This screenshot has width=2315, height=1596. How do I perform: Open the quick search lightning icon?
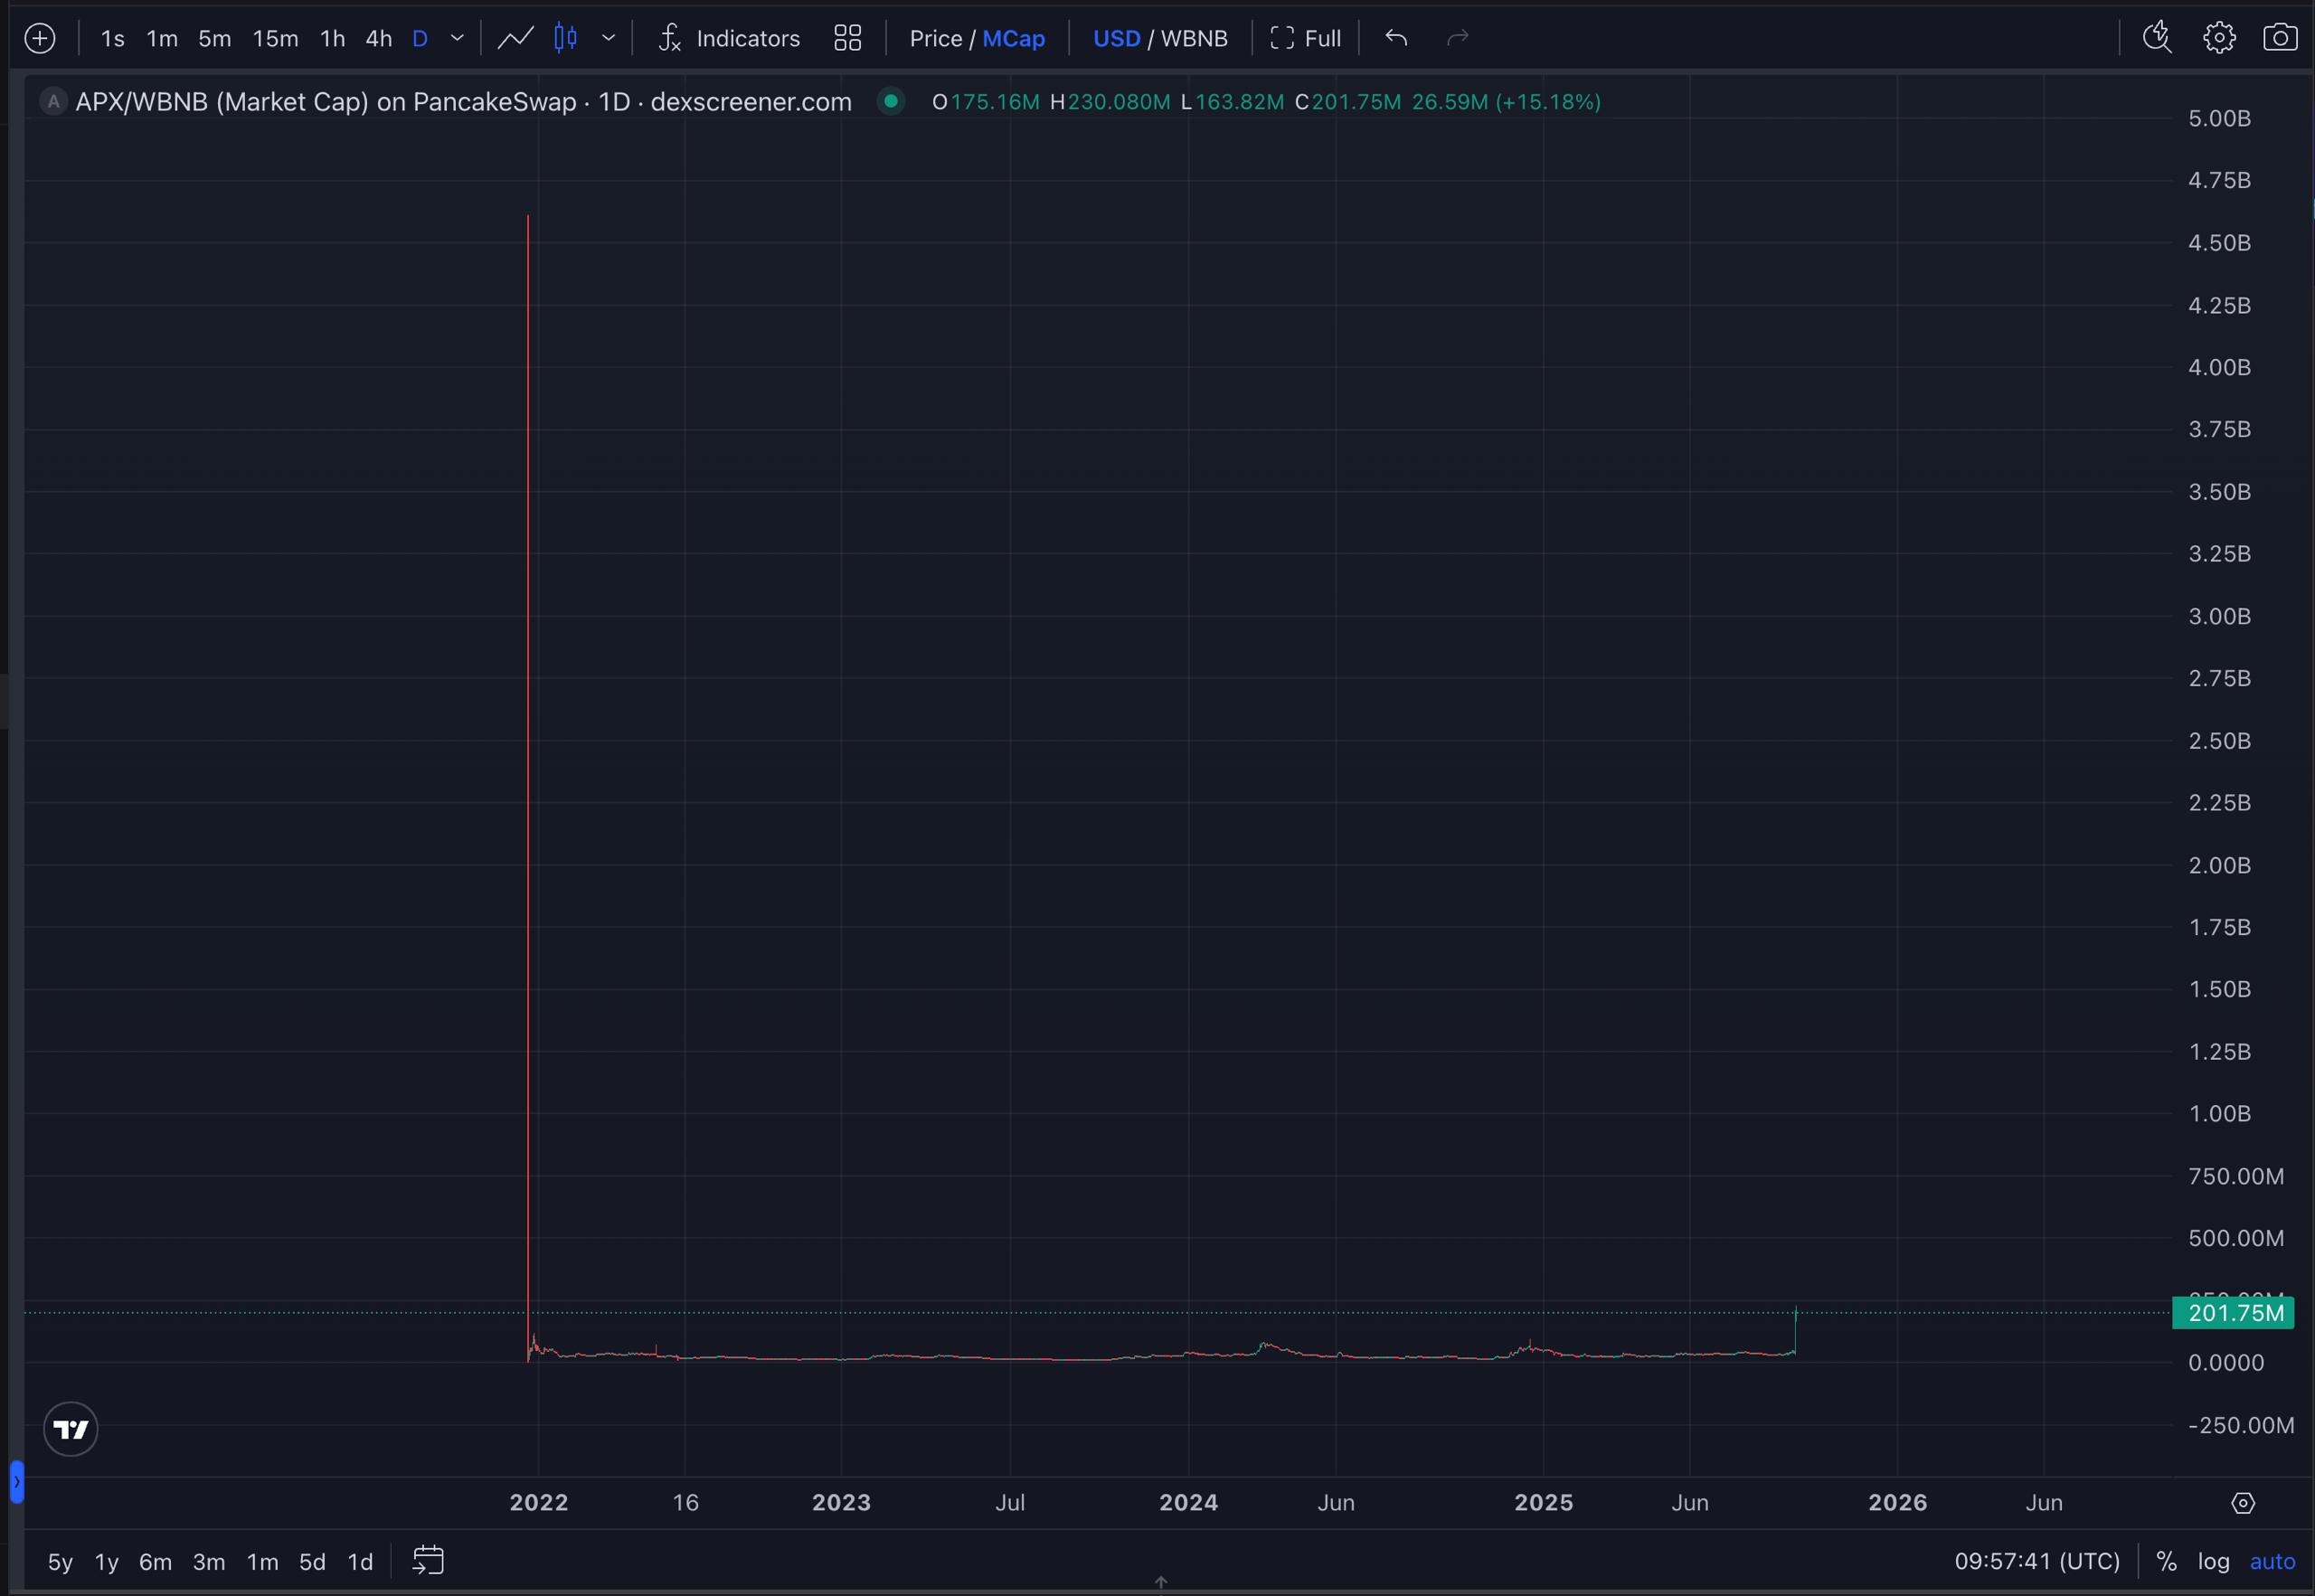2157,38
